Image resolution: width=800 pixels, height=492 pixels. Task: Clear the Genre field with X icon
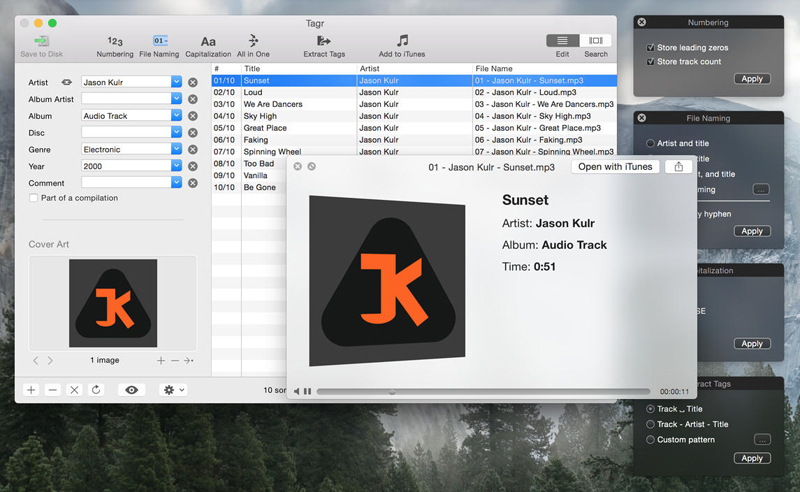(193, 150)
